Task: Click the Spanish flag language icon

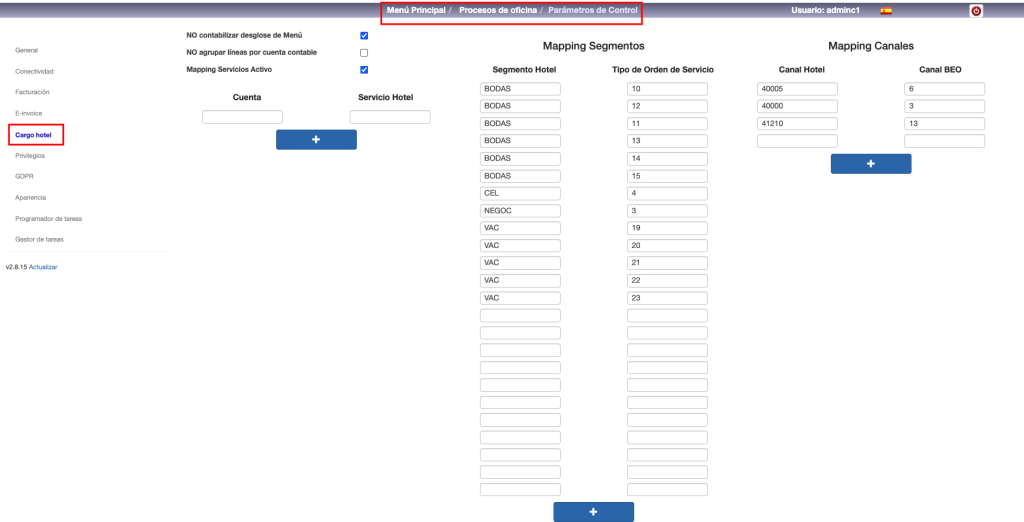Action: pyautogui.click(x=886, y=10)
